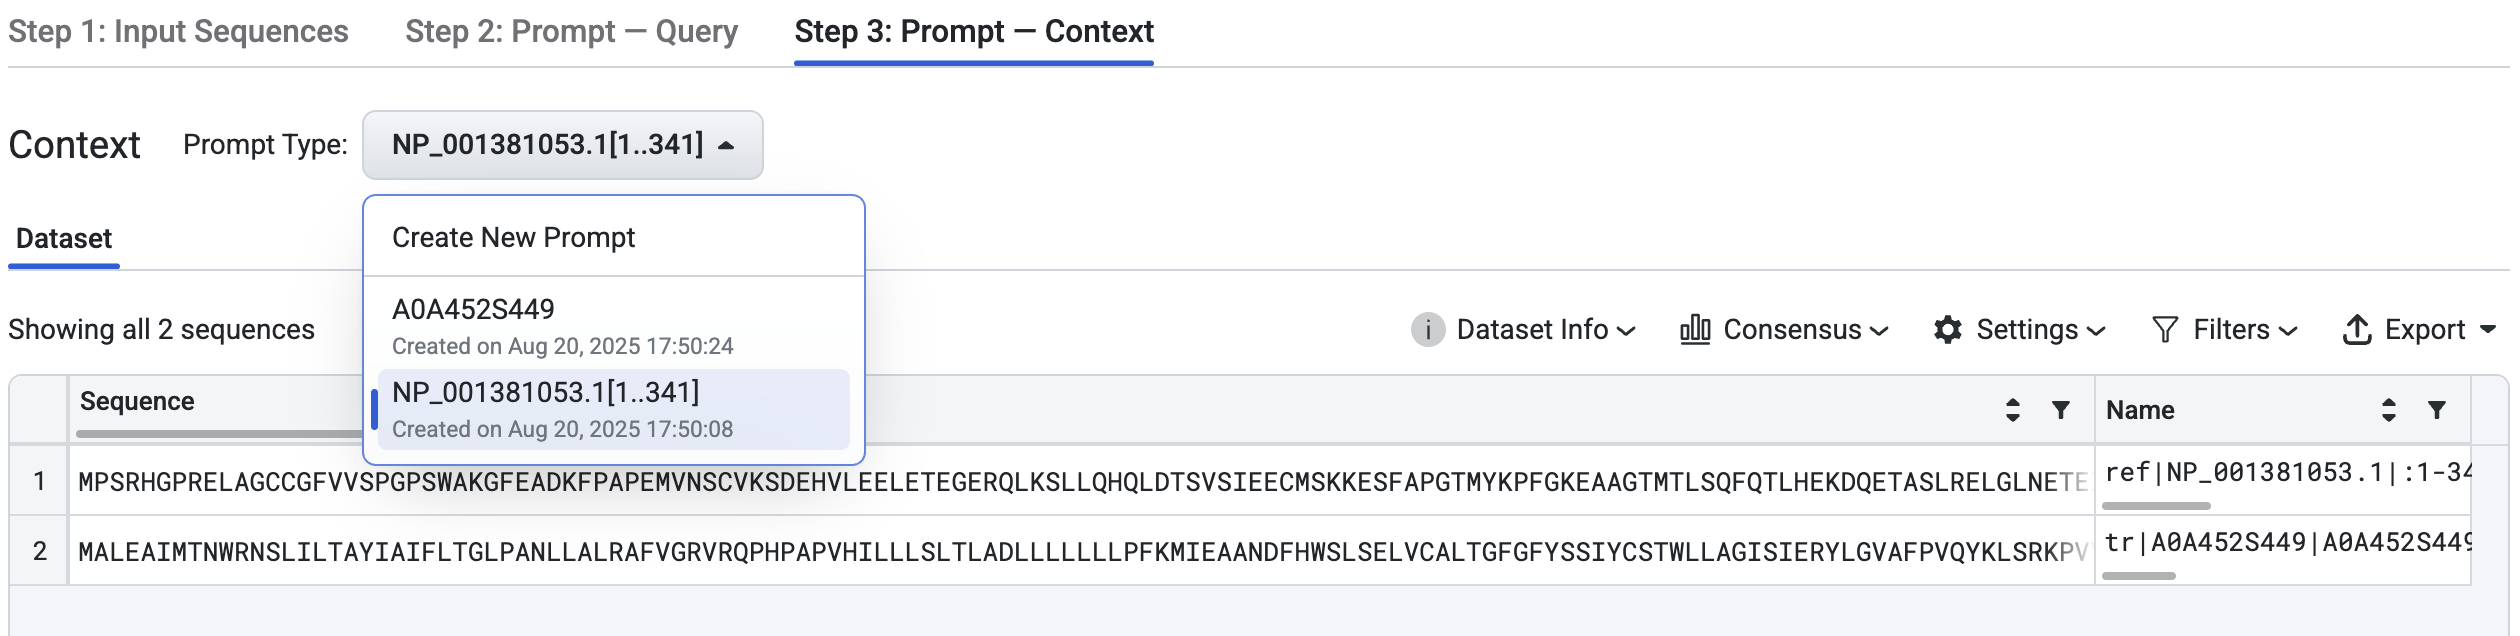Image resolution: width=2520 pixels, height=636 pixels.
Task: Switch to the Step 1: Input Sequences tab
Action: point(178,31)
